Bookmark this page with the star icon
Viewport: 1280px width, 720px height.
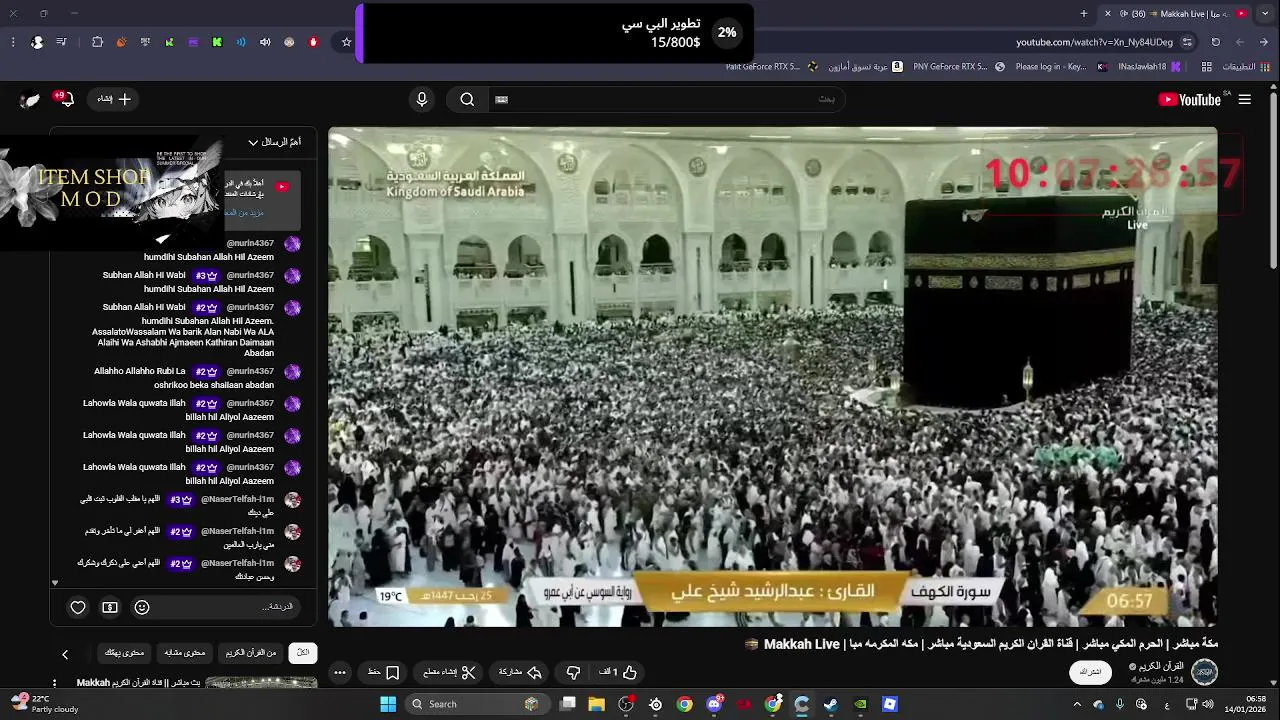click(346, 42)
